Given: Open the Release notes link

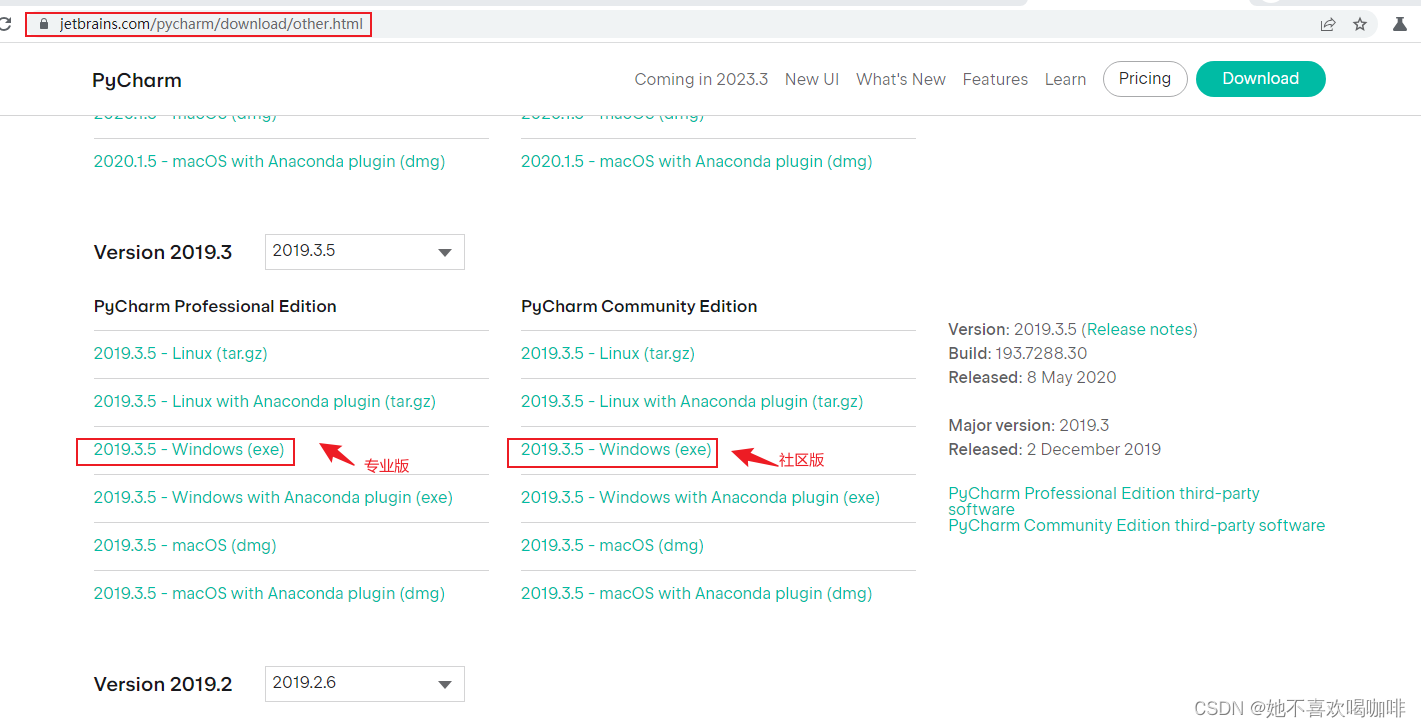Looking at the screenshot, I should (x=1139, y=329).
